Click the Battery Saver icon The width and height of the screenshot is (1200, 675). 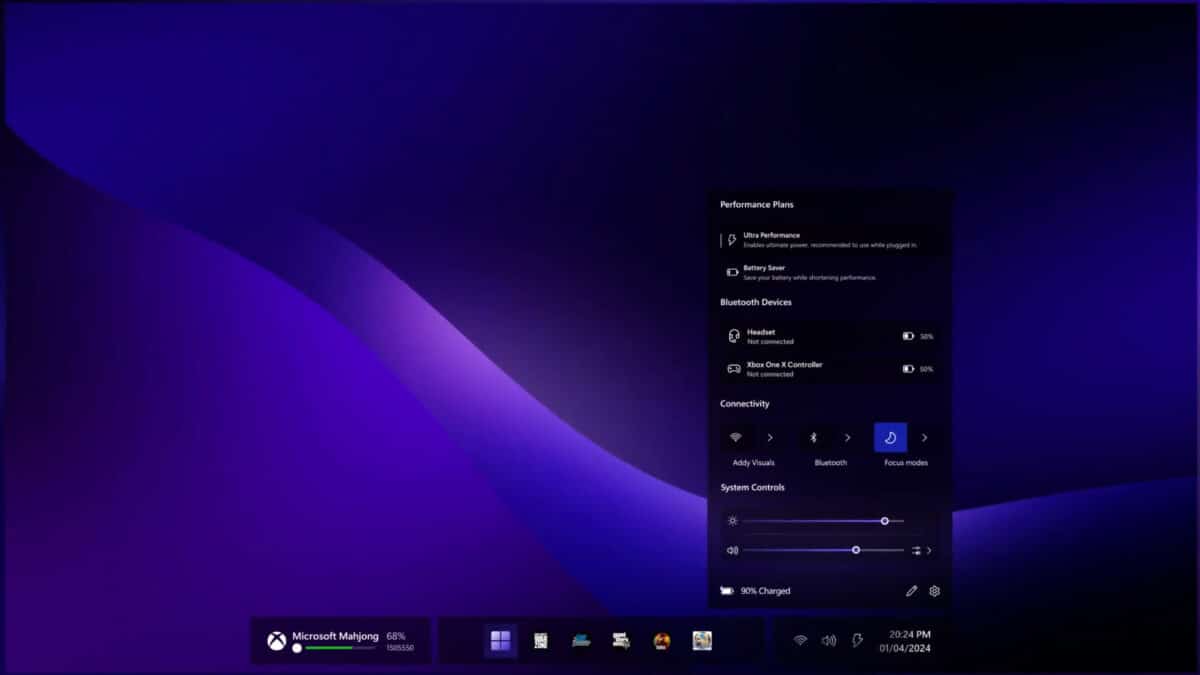732,271
